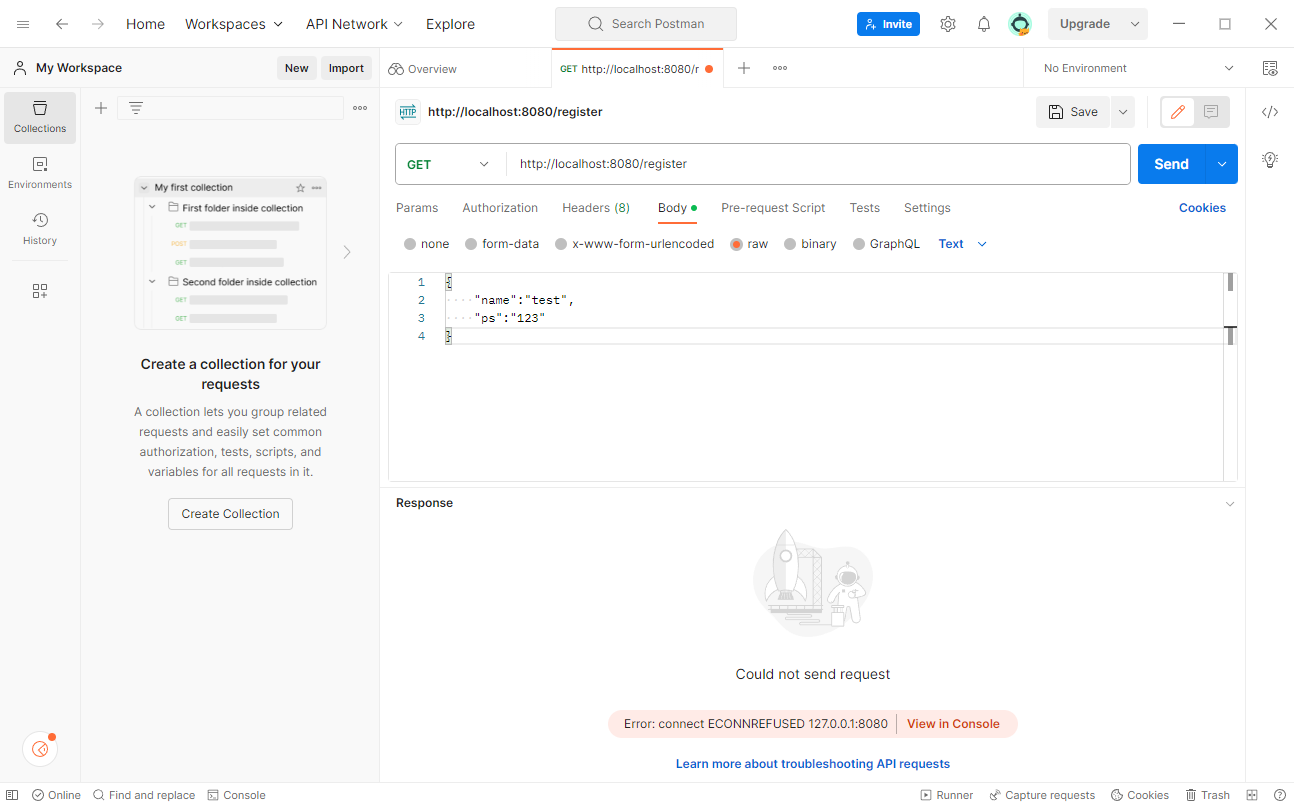The height and width of the screenshot is (807, 1294).
Task: Select the form-data body option
Action: 471,244
